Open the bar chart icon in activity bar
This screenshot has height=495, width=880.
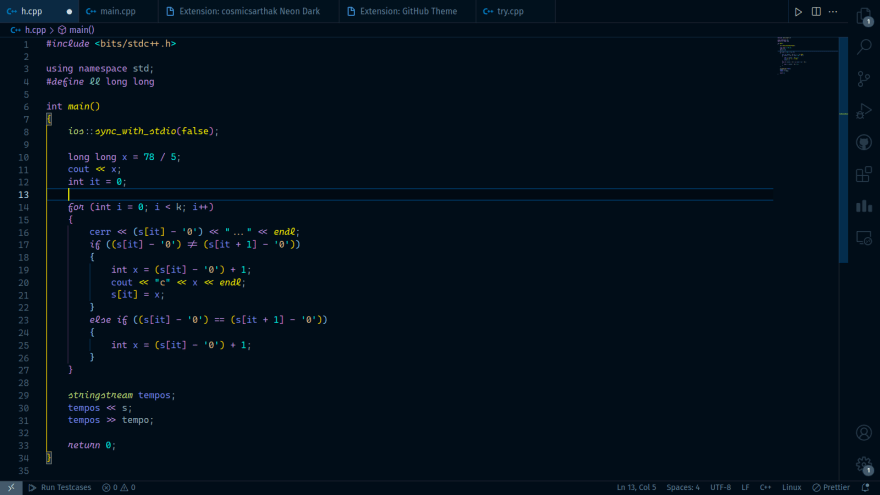[864, 206]
